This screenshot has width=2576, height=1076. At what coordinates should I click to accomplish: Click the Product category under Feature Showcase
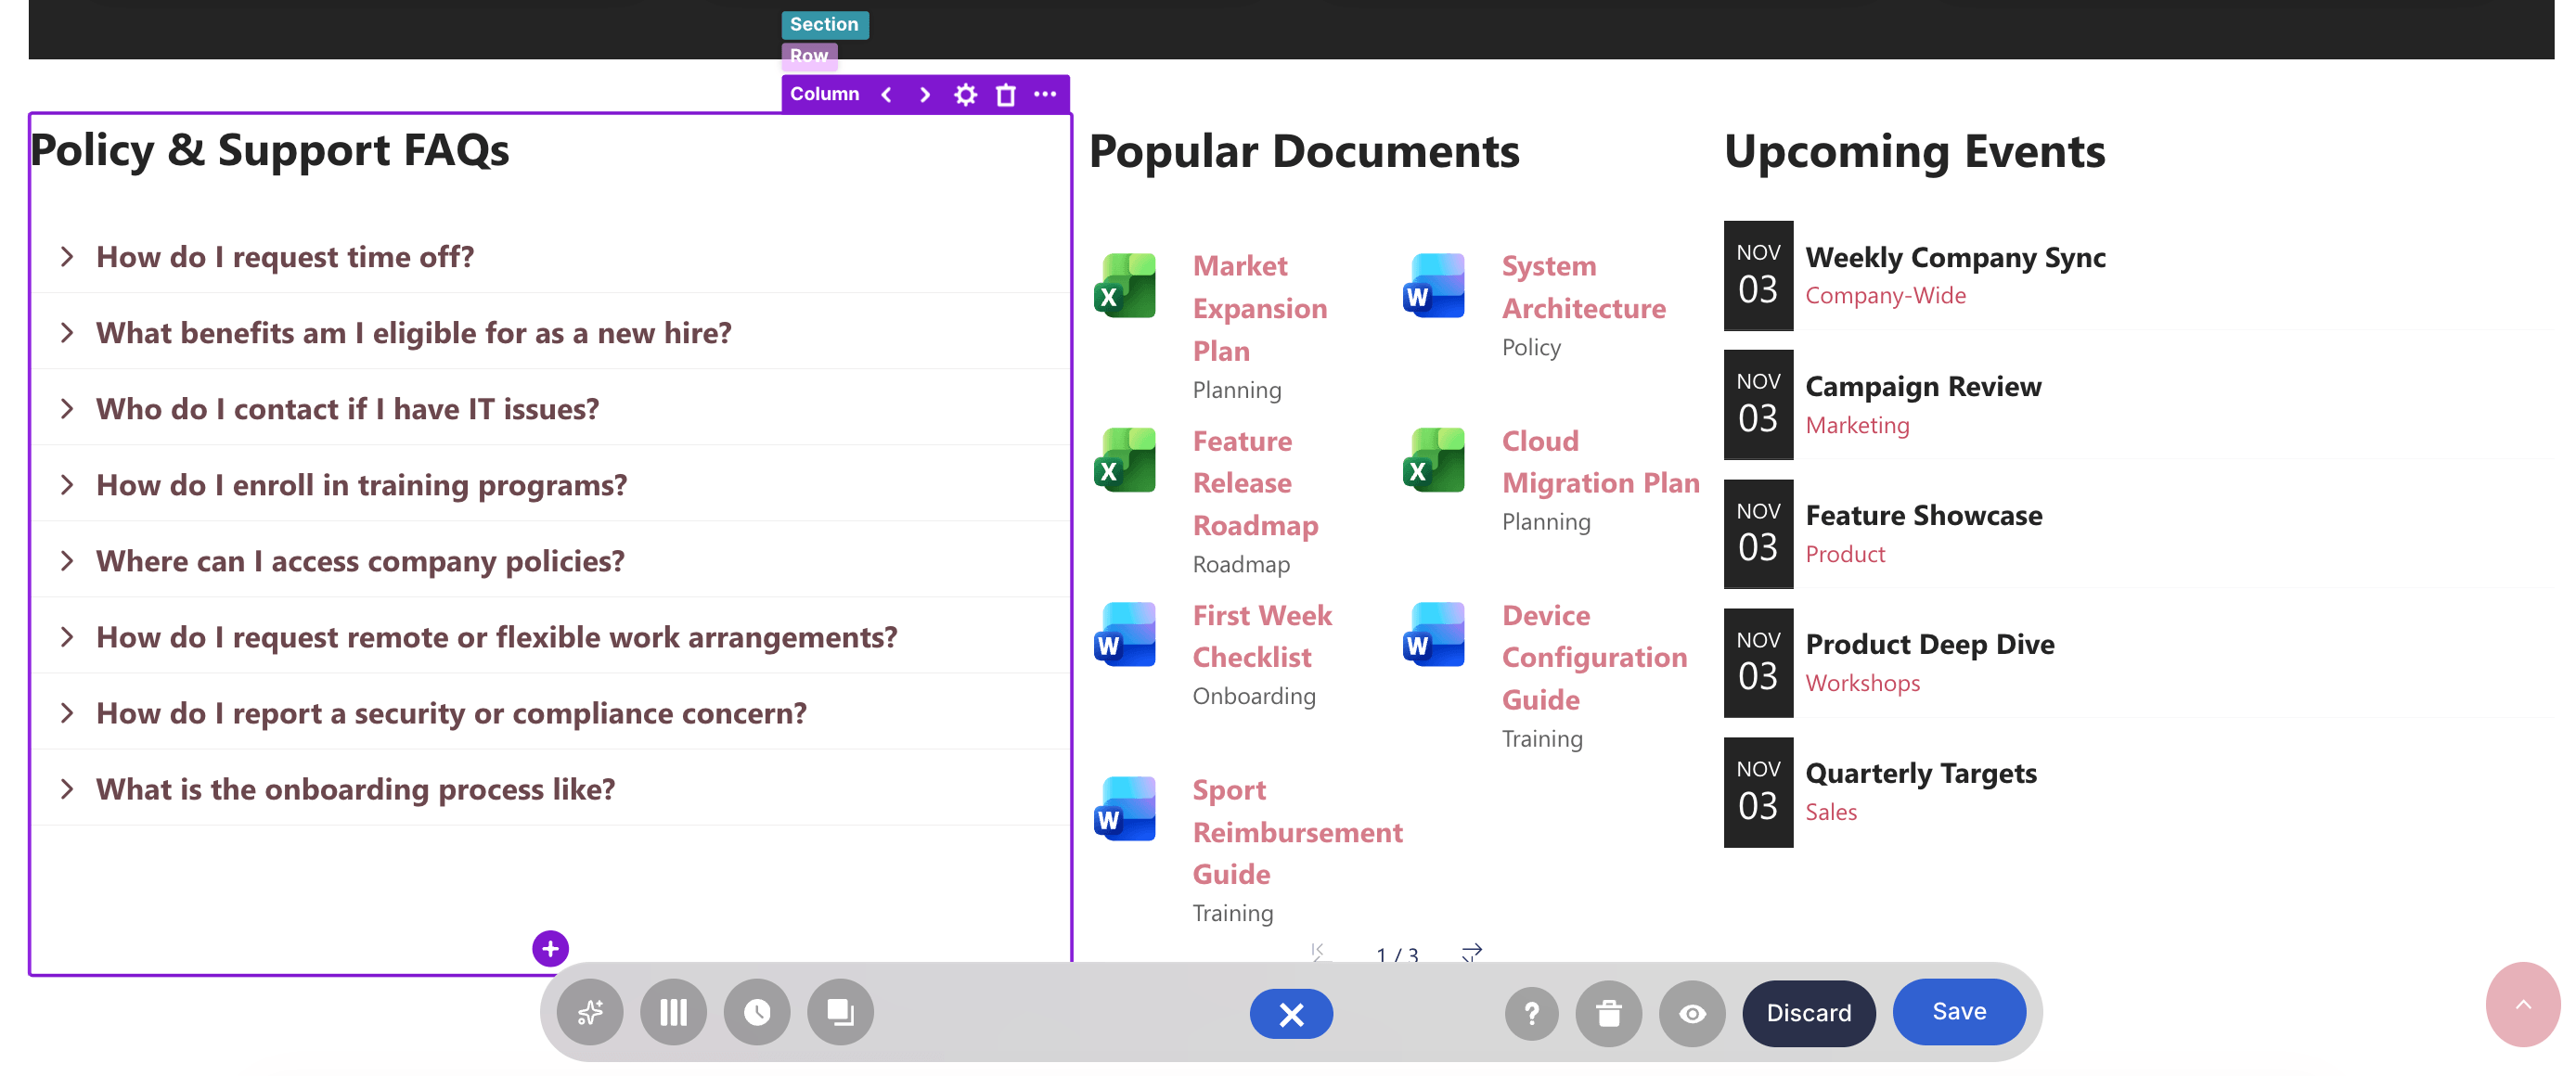coord(1845,554)
